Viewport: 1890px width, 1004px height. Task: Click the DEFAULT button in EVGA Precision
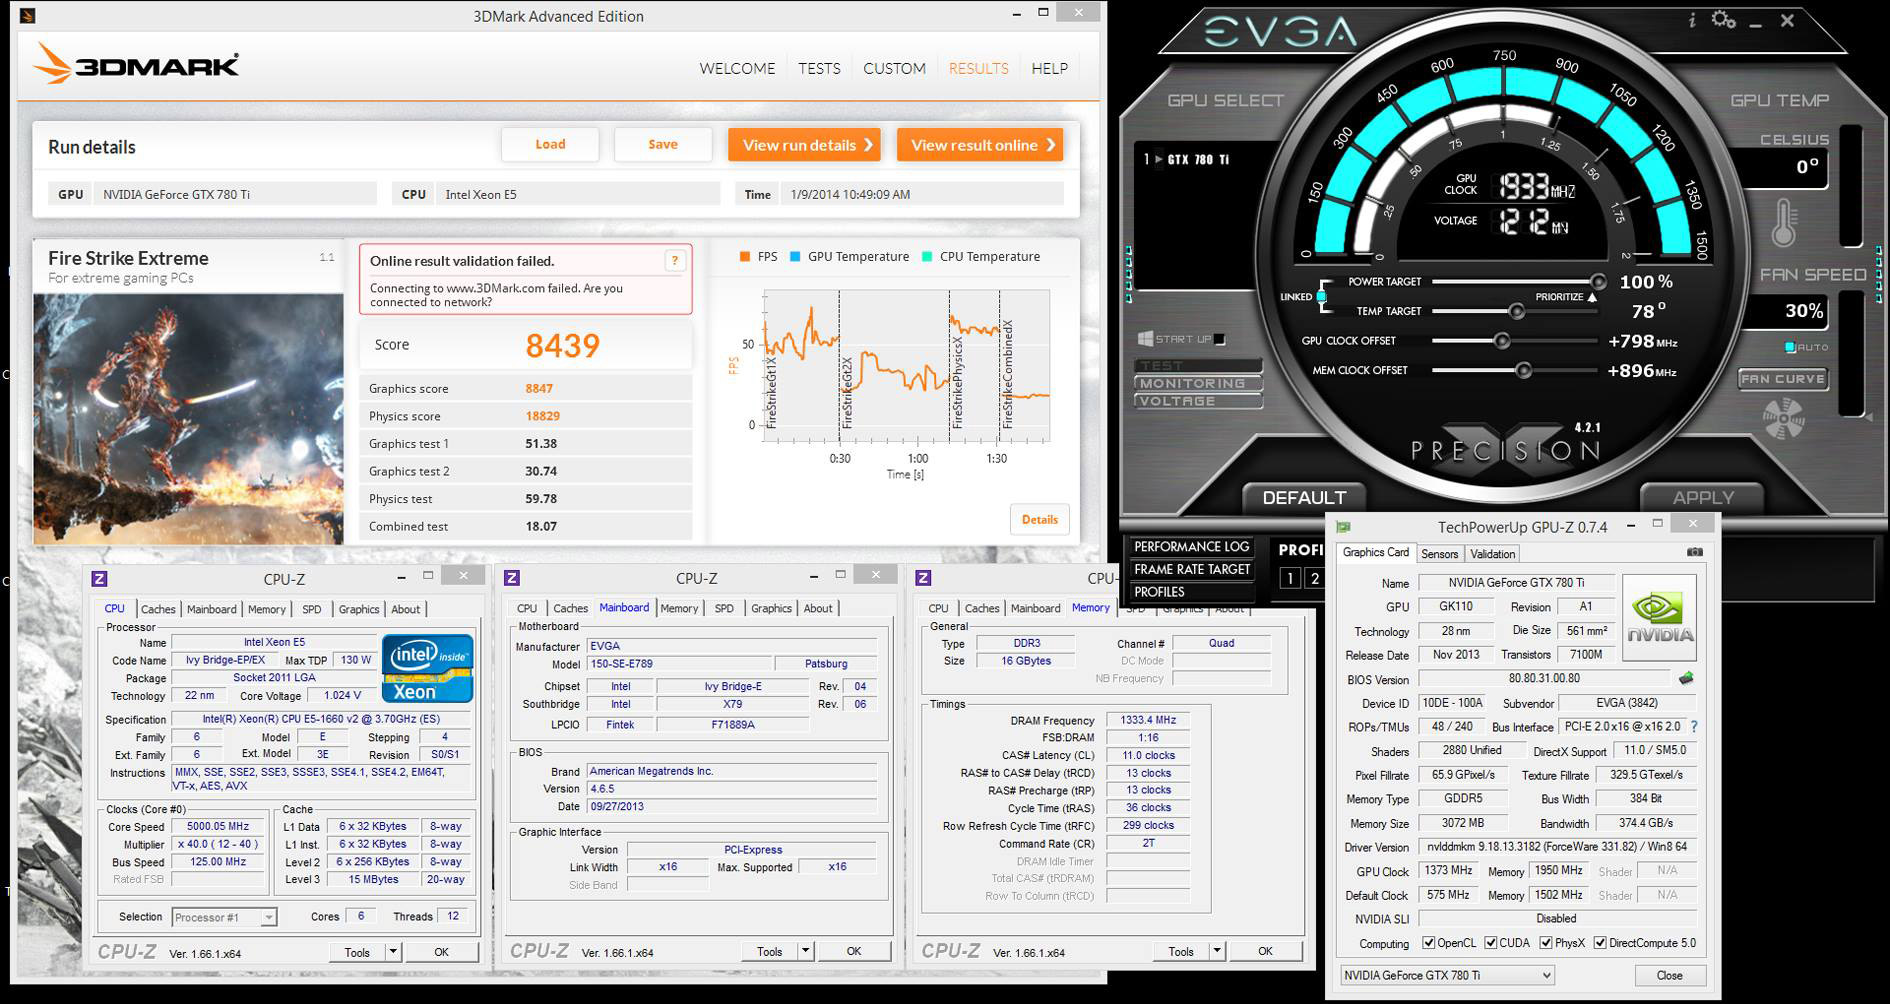click(1304, 497)
